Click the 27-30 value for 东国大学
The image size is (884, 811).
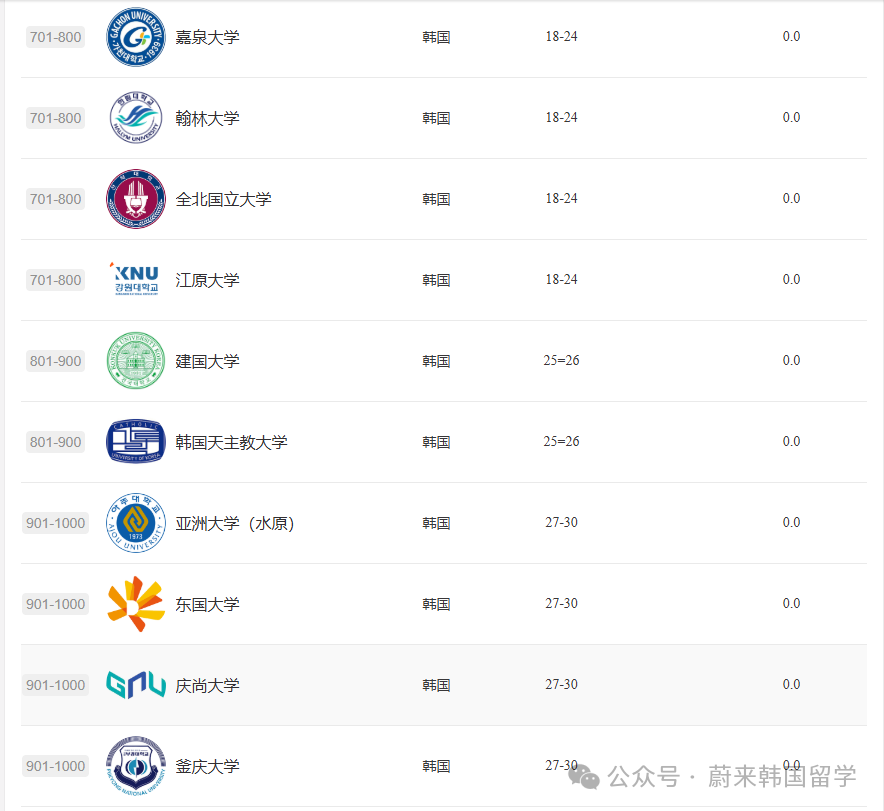(x=562, y=604)
